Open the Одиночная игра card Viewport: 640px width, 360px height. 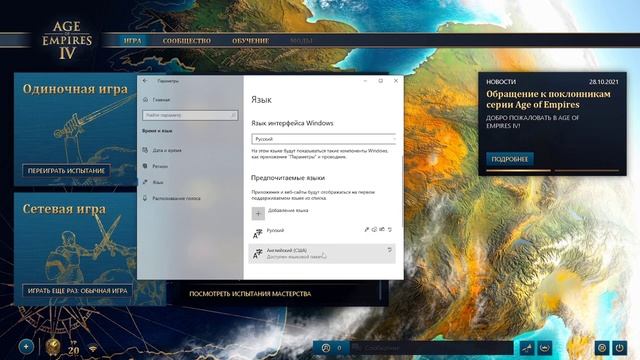[x=76, y=129]
